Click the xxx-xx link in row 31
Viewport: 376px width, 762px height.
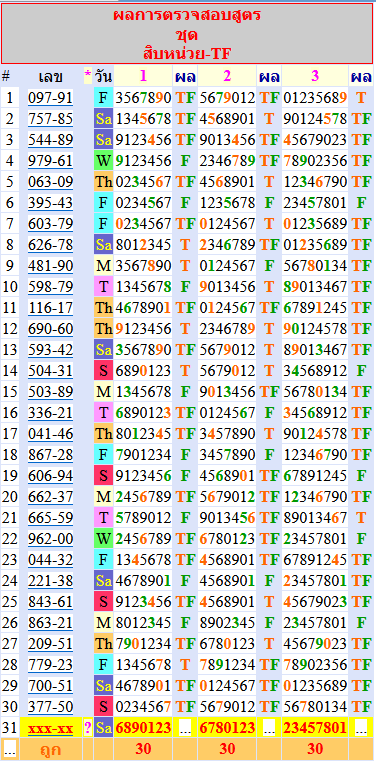point(51,728)
